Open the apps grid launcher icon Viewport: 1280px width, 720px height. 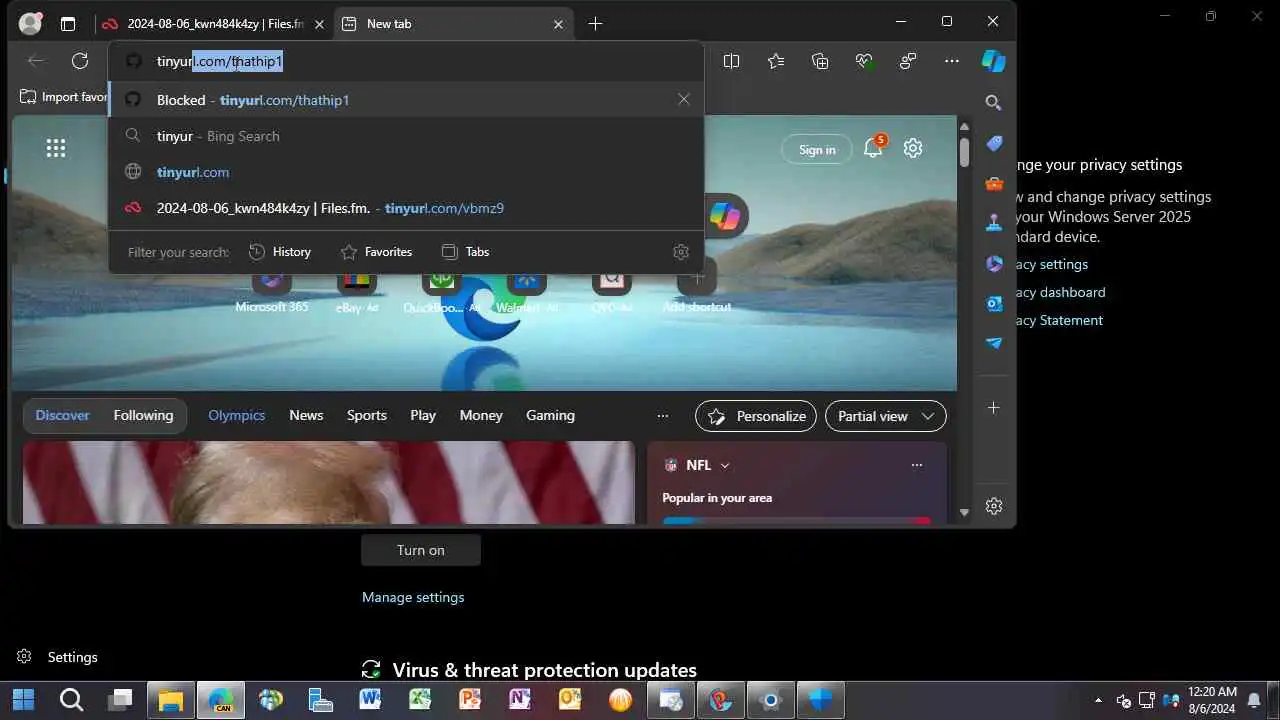tap(56, 148)
